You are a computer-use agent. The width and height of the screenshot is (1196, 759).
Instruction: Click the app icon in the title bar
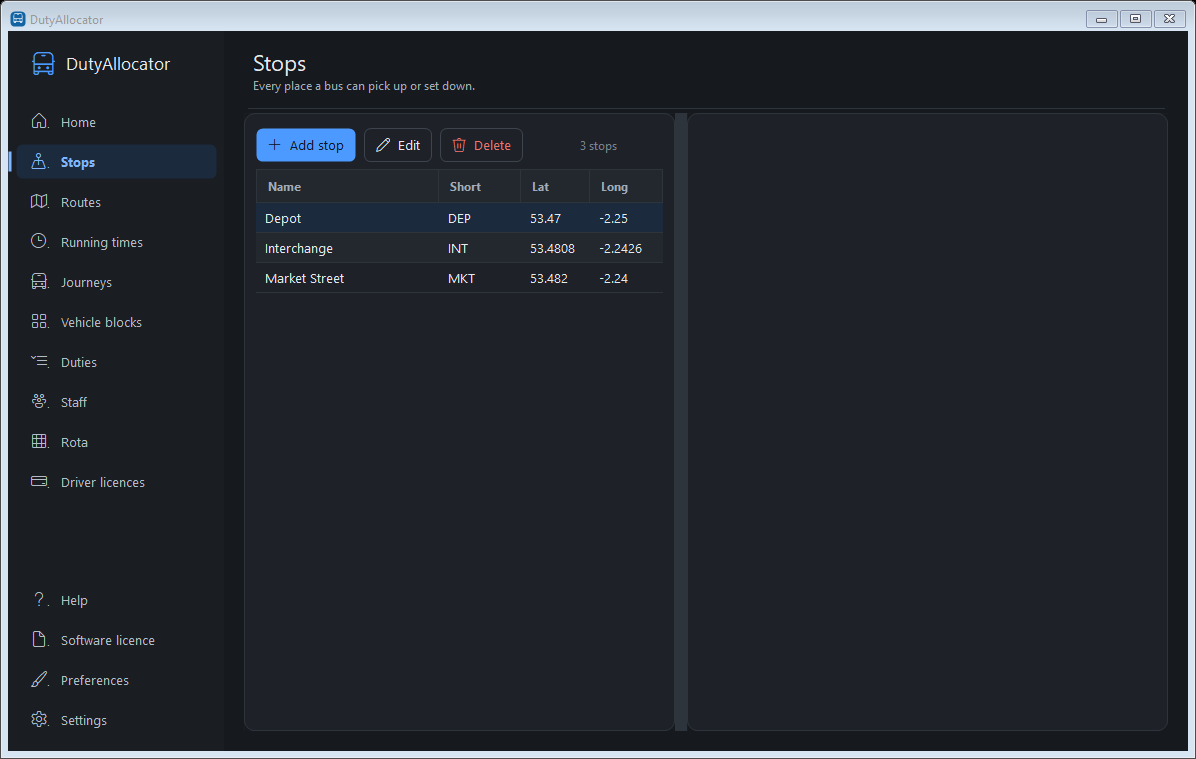18,18
